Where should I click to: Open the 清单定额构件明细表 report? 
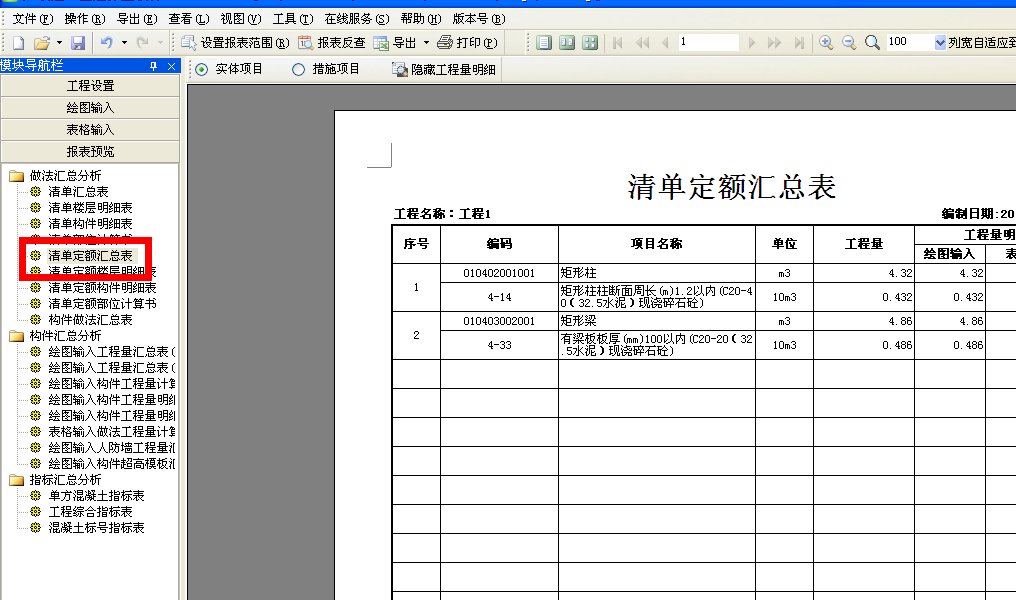pos(102,288)
